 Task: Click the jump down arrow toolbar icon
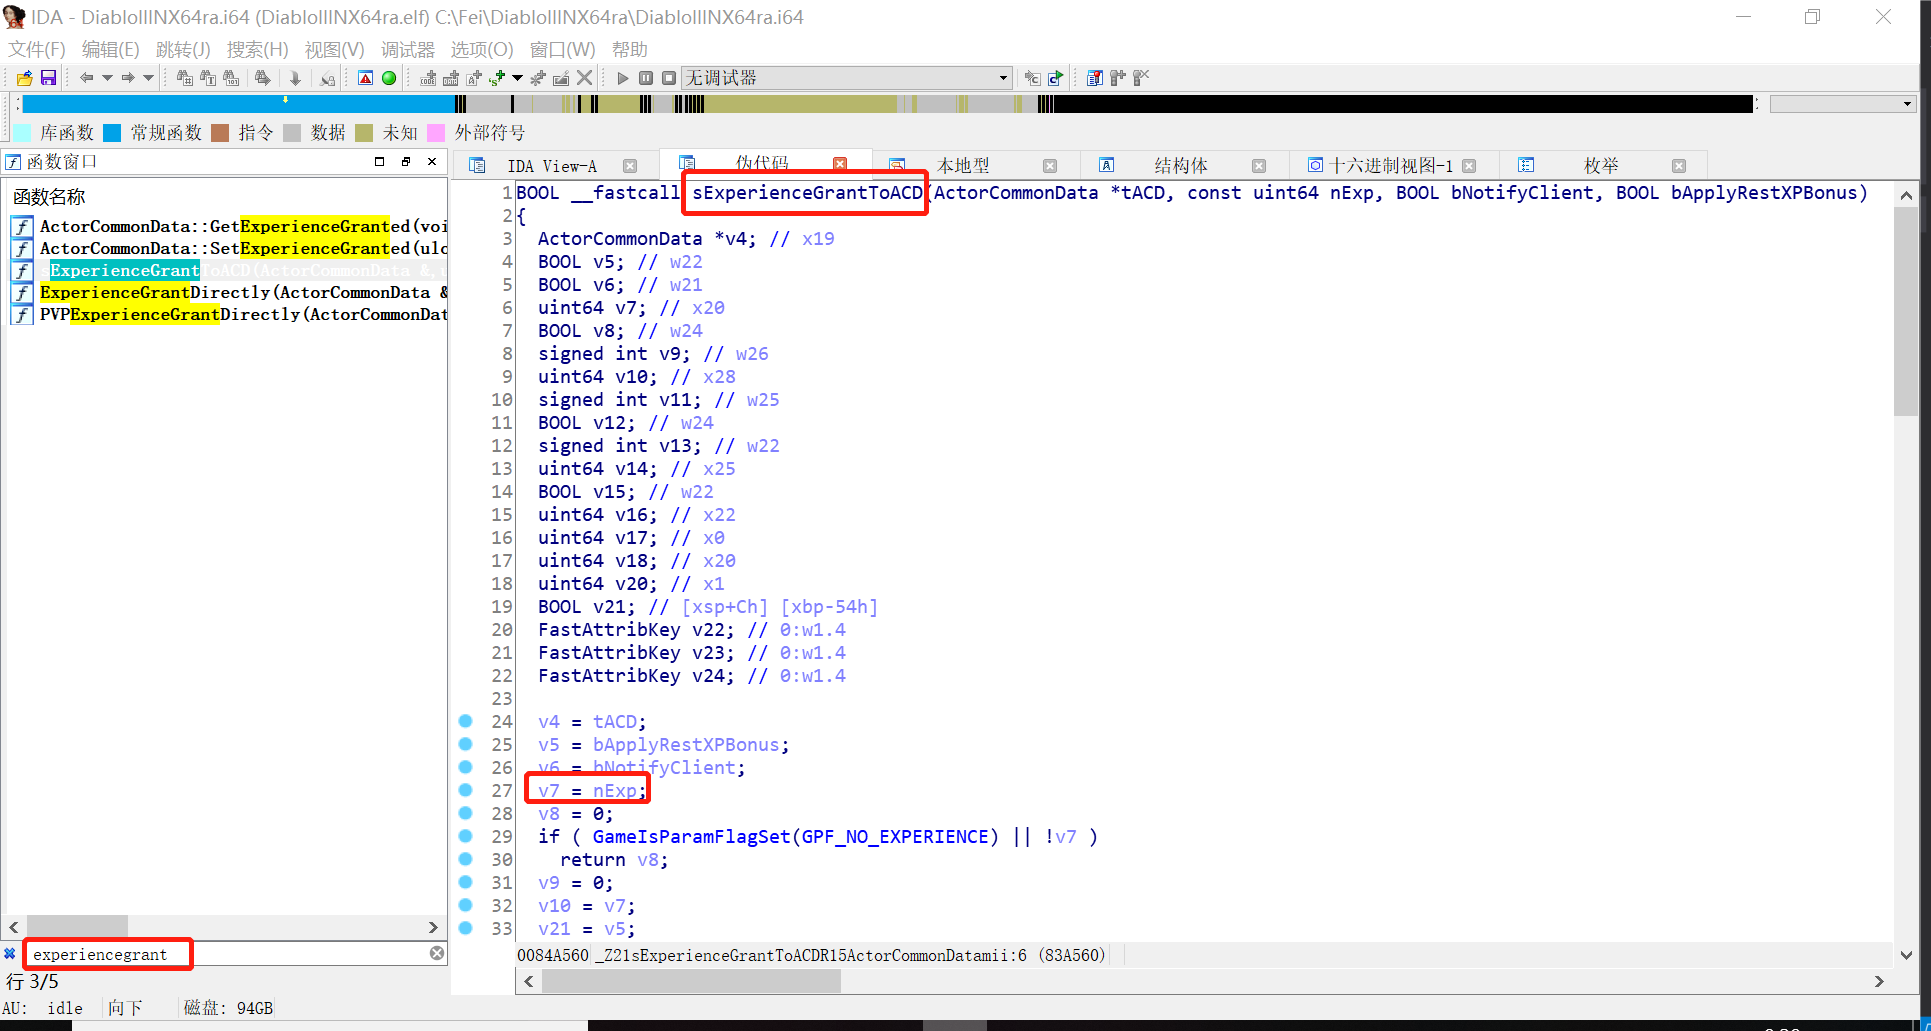click(295, 78)
